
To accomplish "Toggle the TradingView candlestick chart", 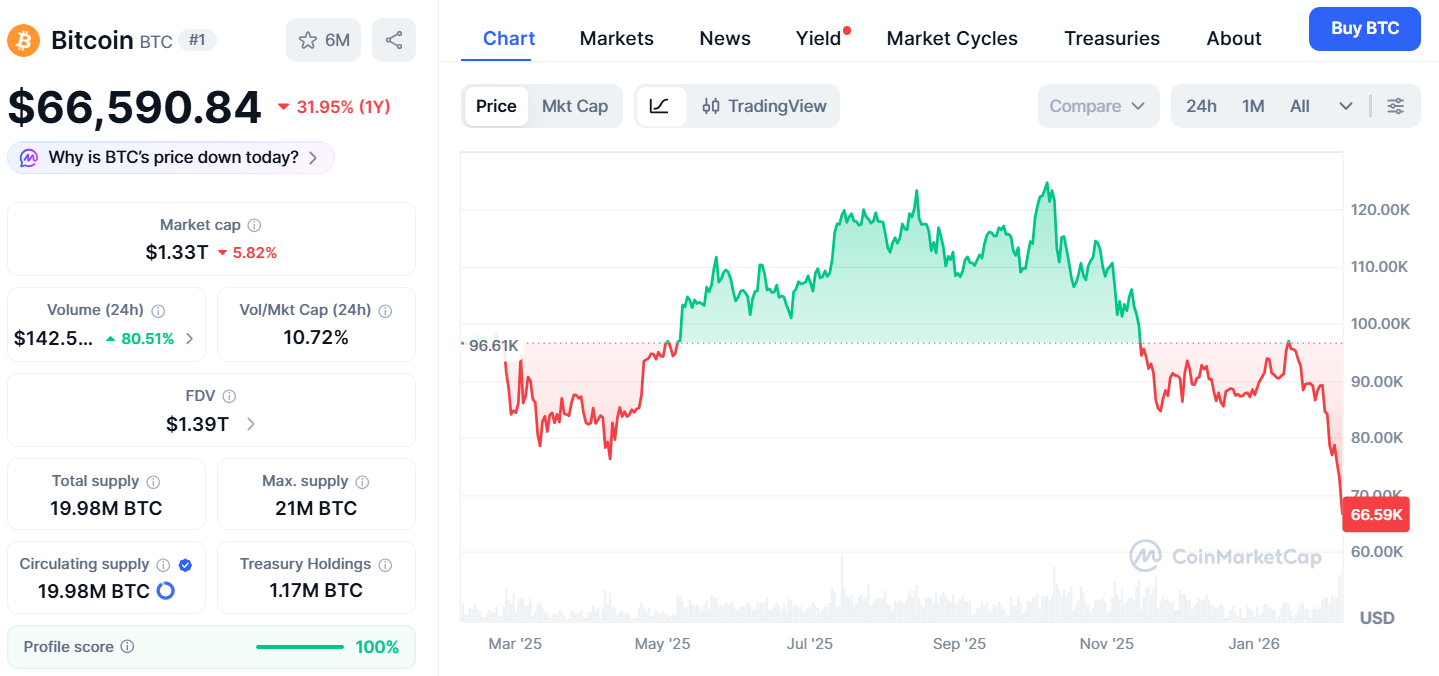I will pos(765,106).
